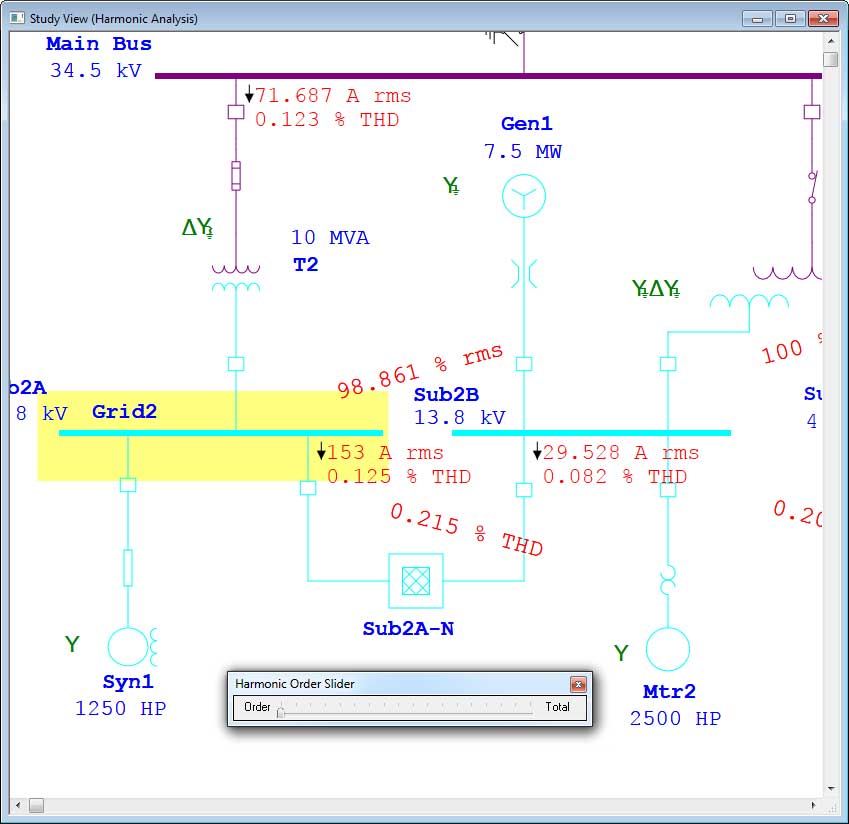Select the YΔY winding symbol near right transformer

(x=655, y=289)
